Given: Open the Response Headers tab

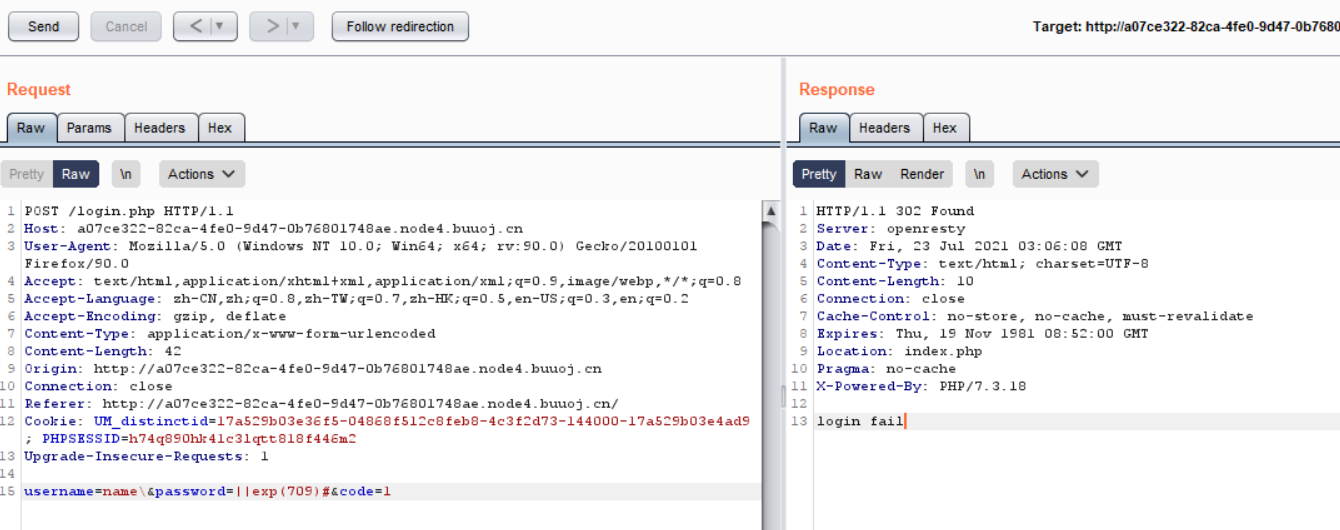Looking at the screenshot, I should [884, 128].
